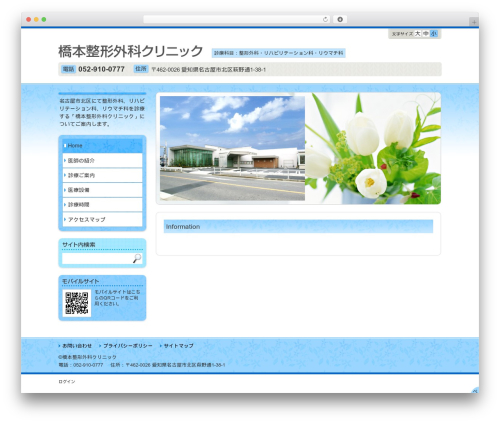Click the モバイルサイト heading
This screenshot has height=423, width=500.
[x=80, y=281]
